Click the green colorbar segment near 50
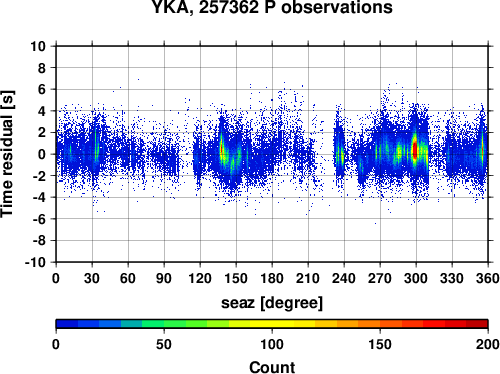500x374 pixels. (x=164, y=324)
